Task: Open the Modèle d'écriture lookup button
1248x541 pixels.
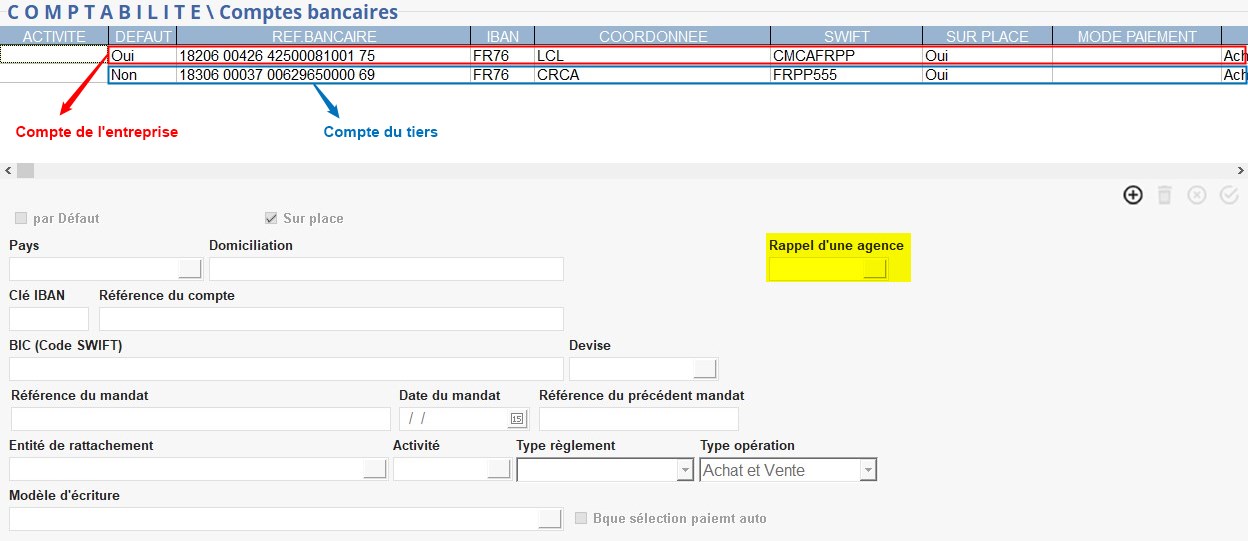Action: click(x=550, y=519)
